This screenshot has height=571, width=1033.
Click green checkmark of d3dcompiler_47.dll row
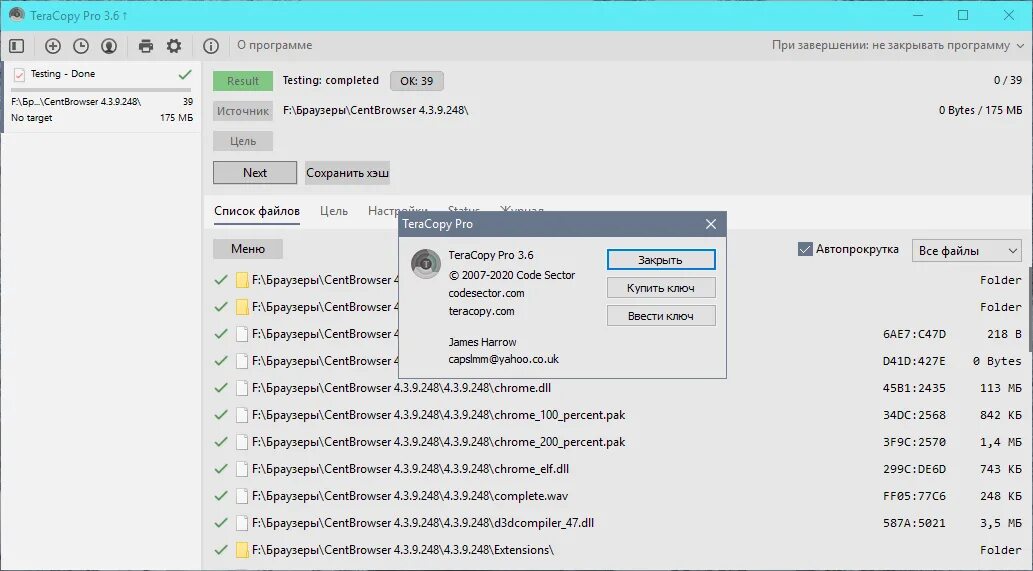click(x=221, y=523)
